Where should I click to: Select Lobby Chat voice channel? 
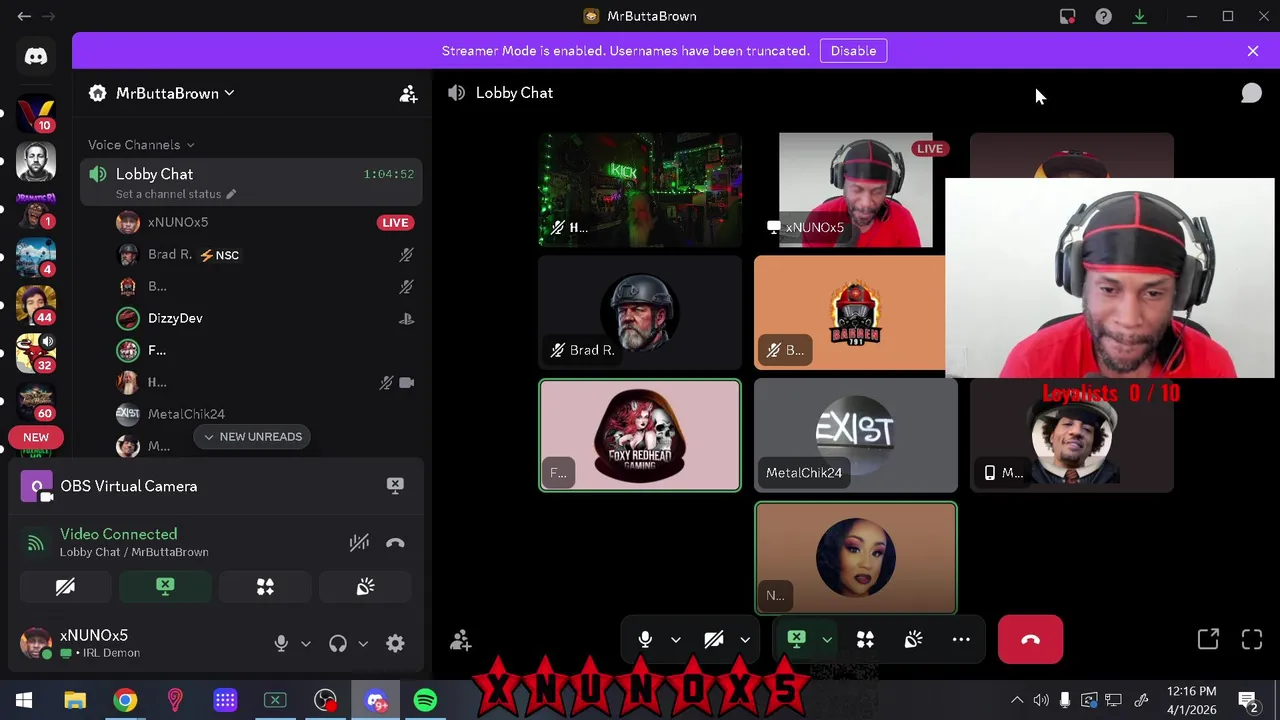tap(250, 182)
